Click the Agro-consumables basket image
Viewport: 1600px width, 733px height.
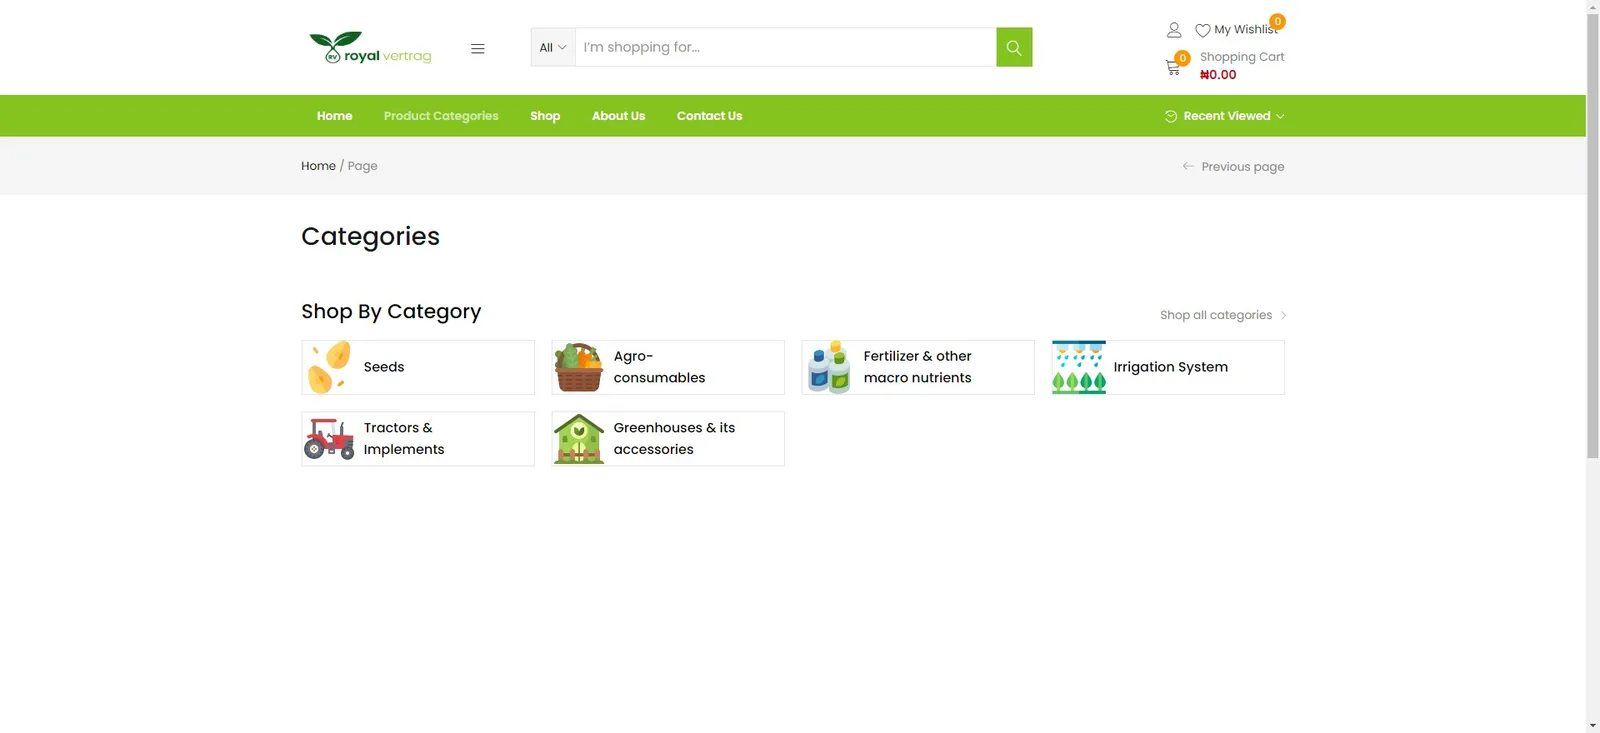[x=579, y=367]
